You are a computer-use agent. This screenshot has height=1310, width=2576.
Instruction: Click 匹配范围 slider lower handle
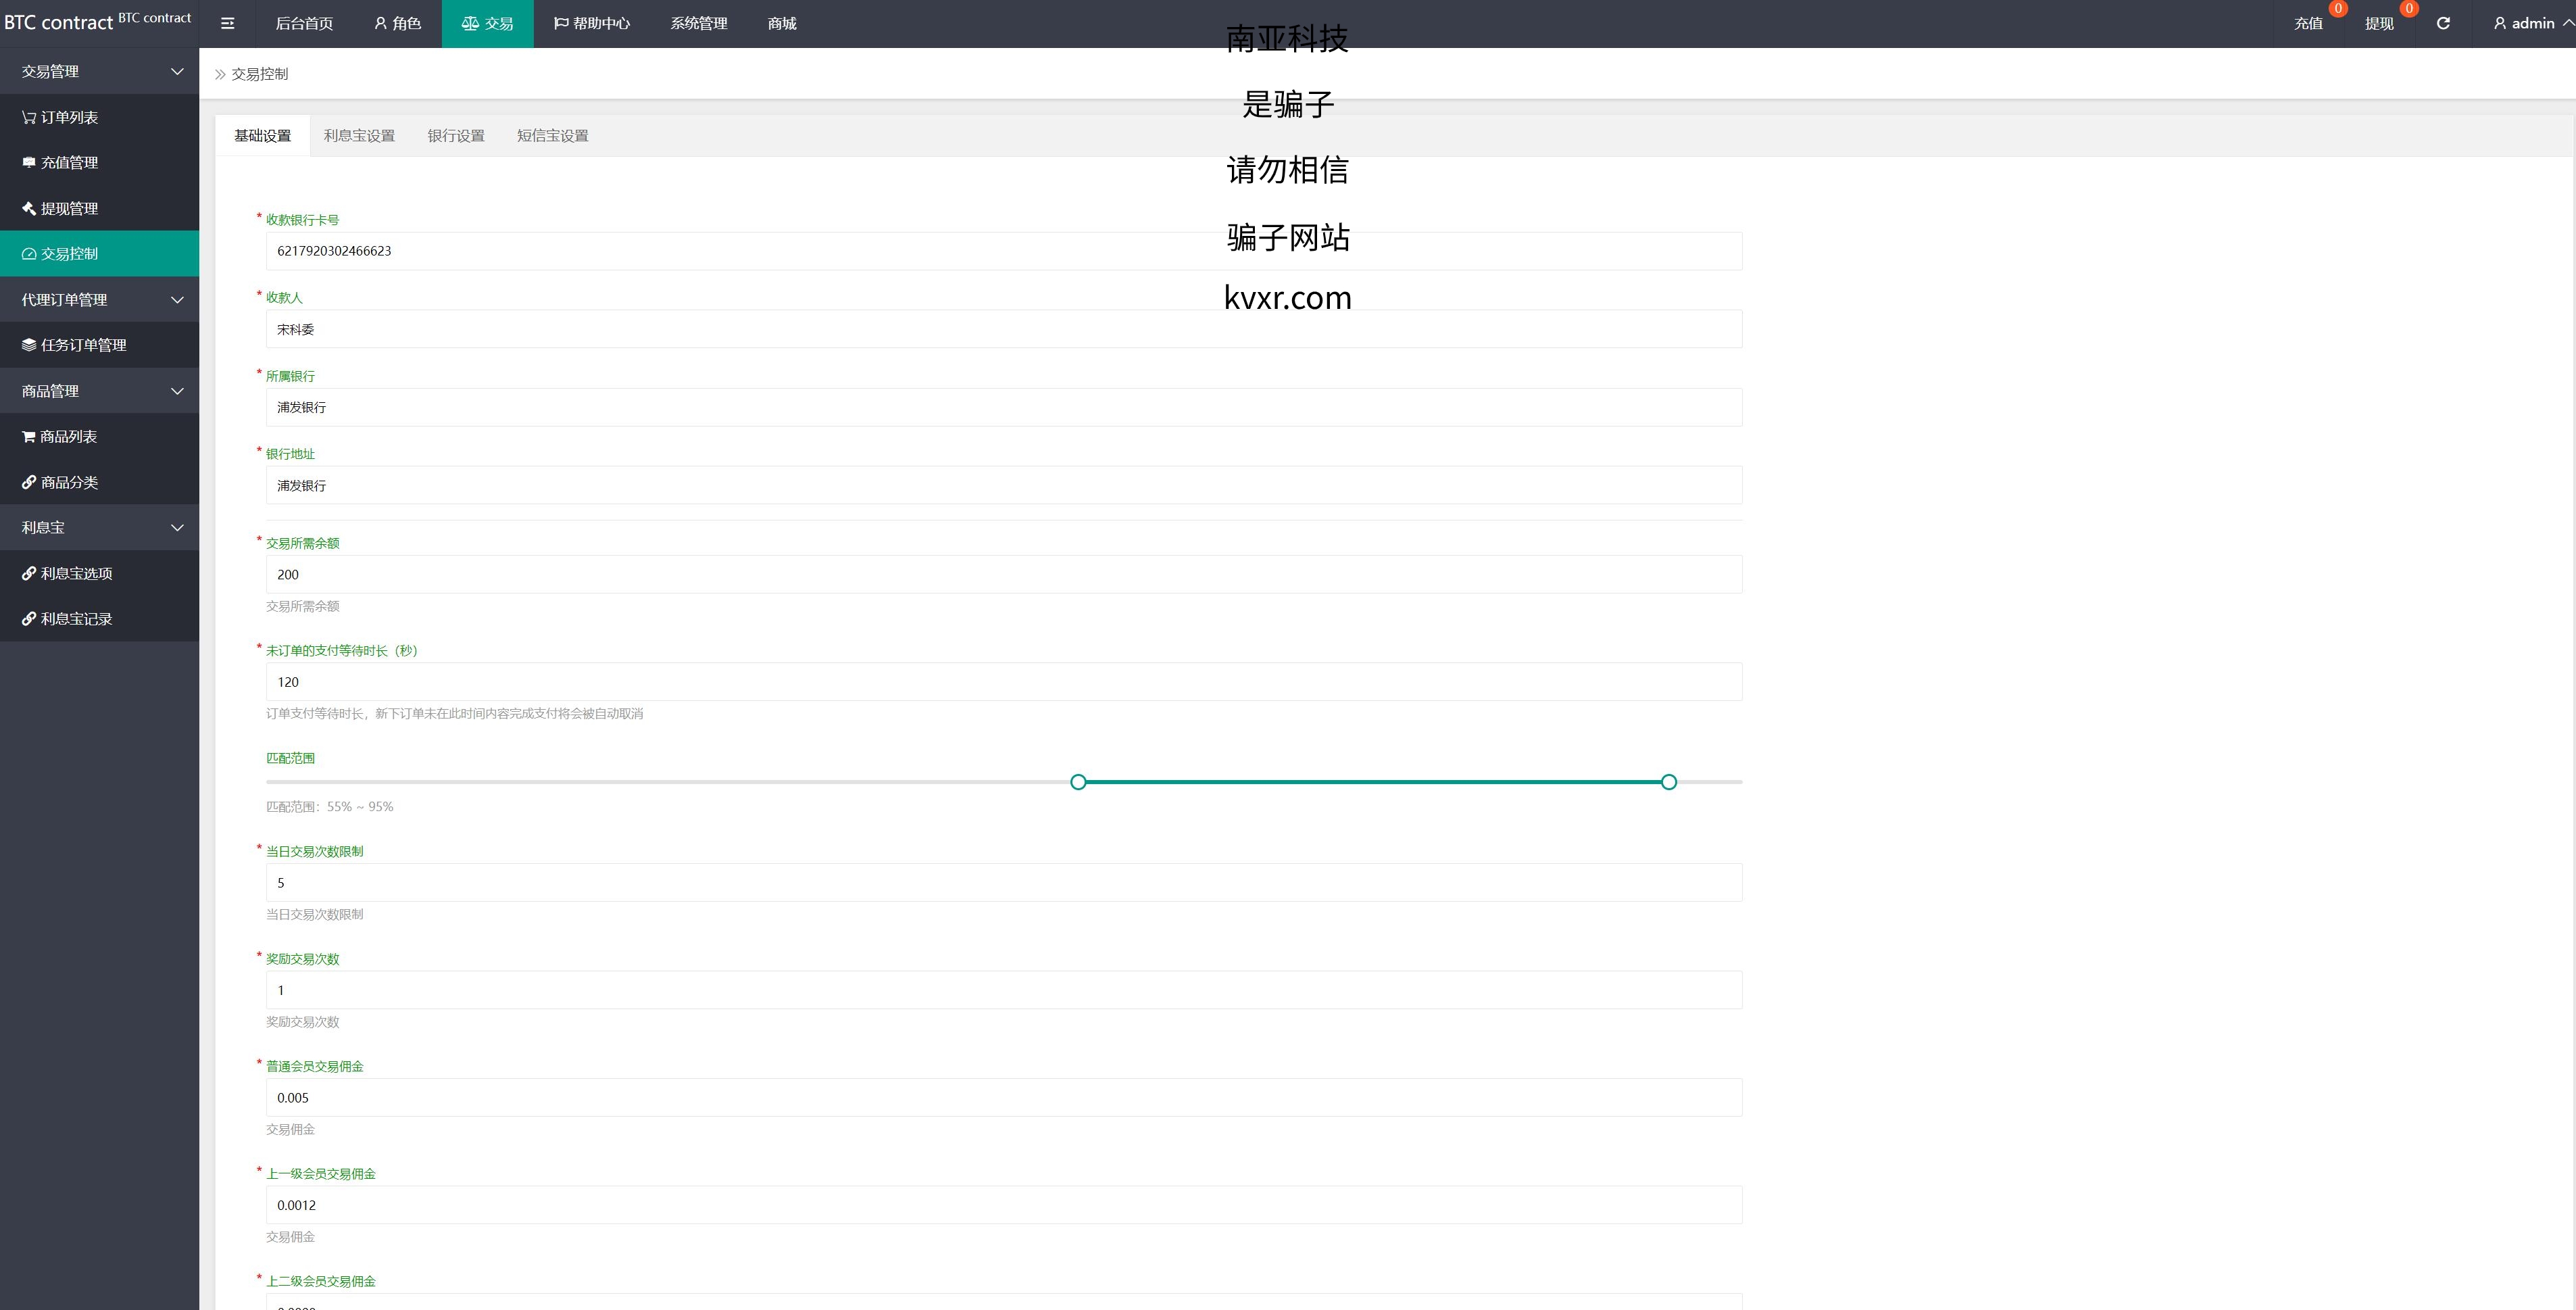click(x=1078, y=782)
